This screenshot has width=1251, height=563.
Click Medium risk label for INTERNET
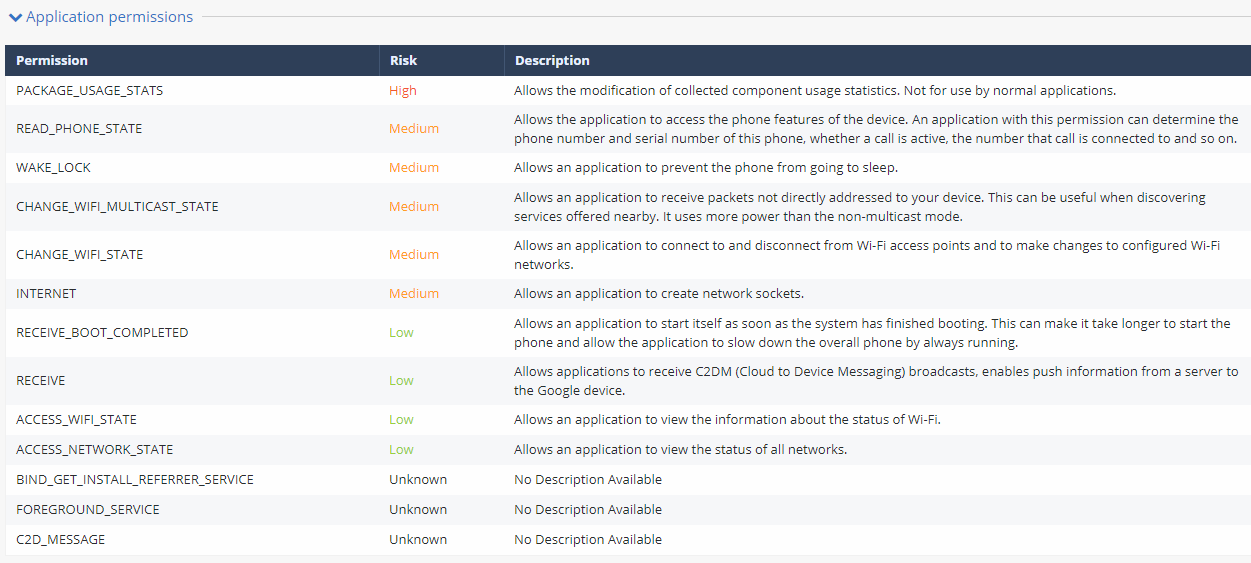(414, 293)
